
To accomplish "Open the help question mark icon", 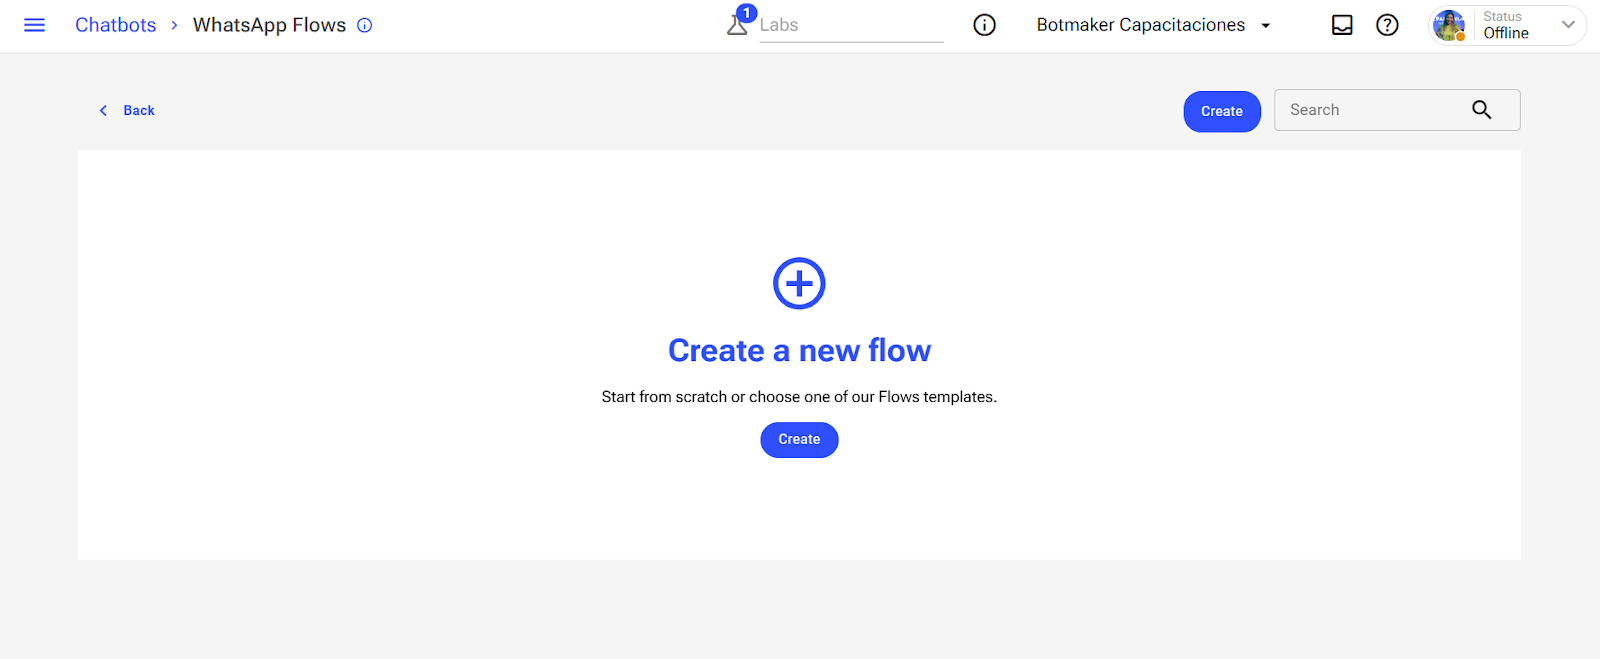I will pos(1387,25).
